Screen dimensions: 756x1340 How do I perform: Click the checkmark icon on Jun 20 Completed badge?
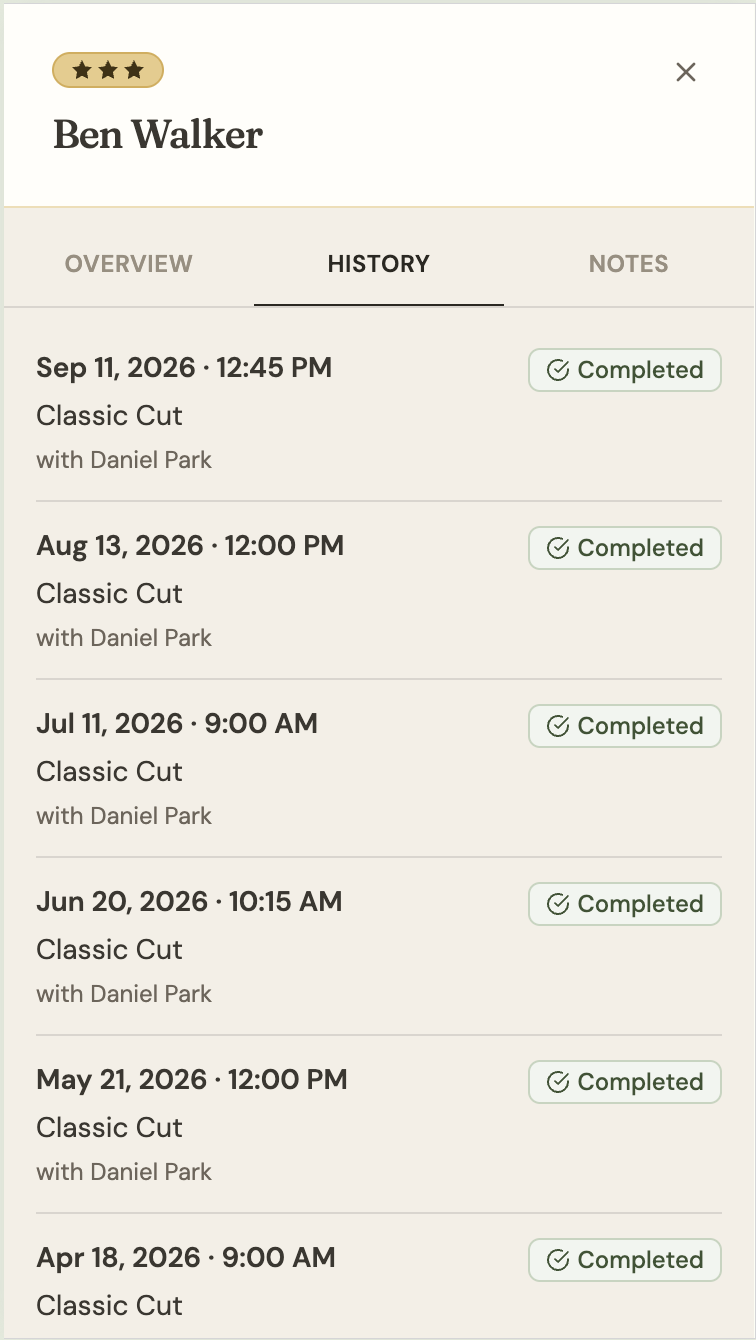[x=558, y=904]
